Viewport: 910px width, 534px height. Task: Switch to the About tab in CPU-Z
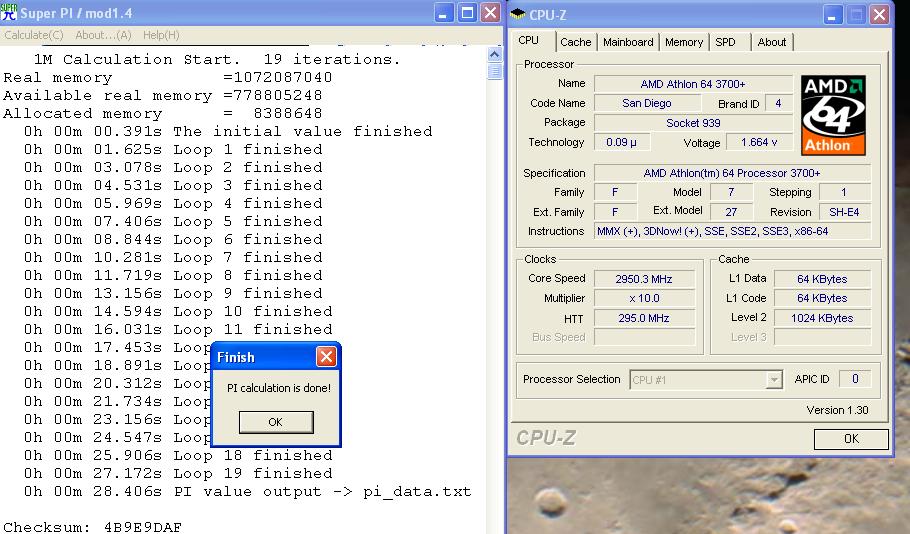coord(771,42)
